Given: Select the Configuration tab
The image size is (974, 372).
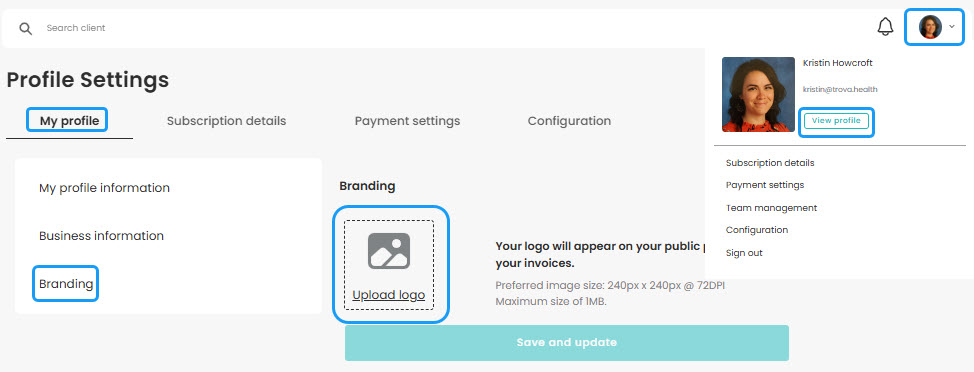Looking at the screenshot, I should (569, 120).
